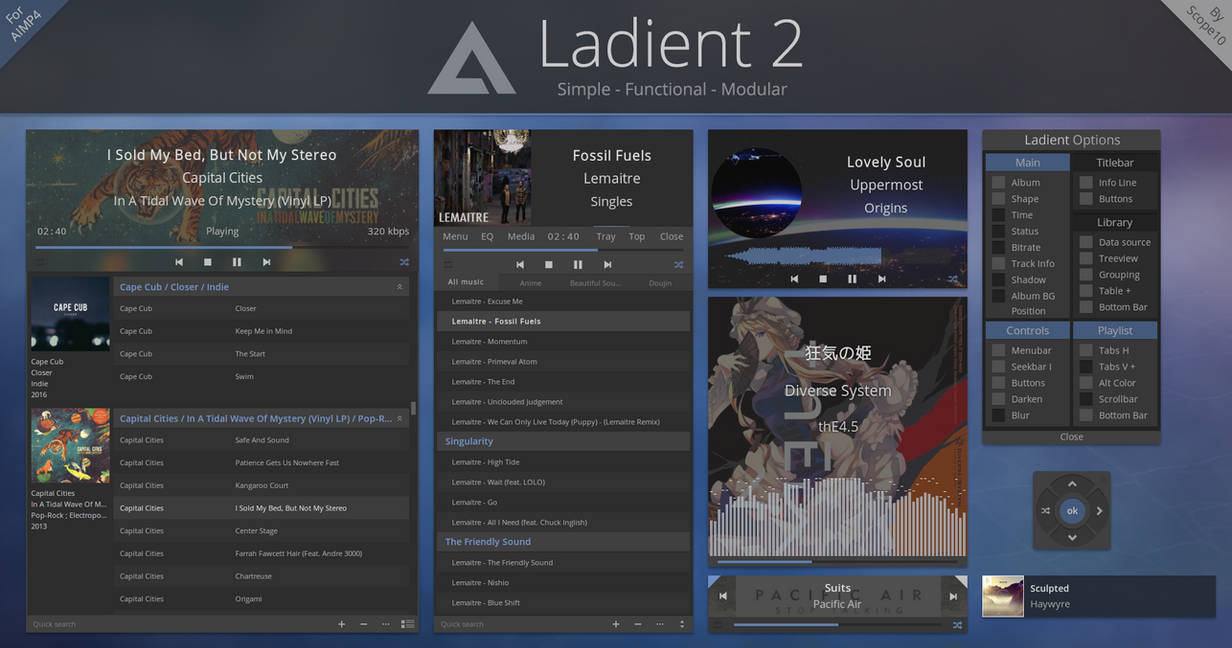Screen dimensions: 1232x648
Task: Previous track button in Pacific Air mini player
Action: [722, 596]
